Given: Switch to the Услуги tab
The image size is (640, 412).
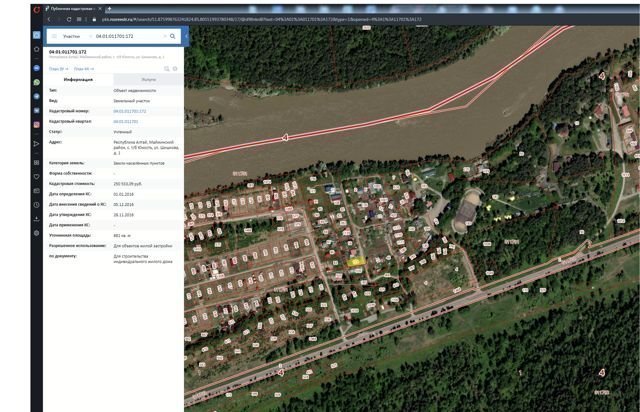Looking at the screenshot, I should (149, 80).
